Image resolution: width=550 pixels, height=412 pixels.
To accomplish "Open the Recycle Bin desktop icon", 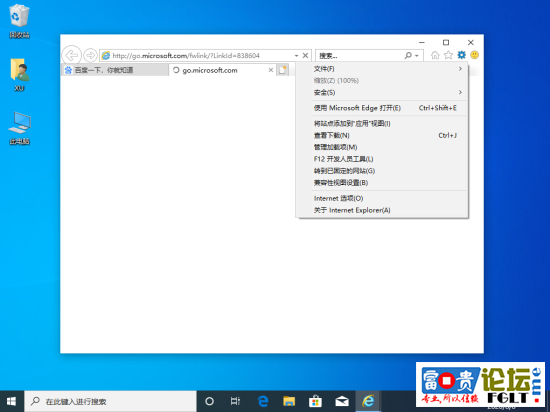I will click(19, 21).
